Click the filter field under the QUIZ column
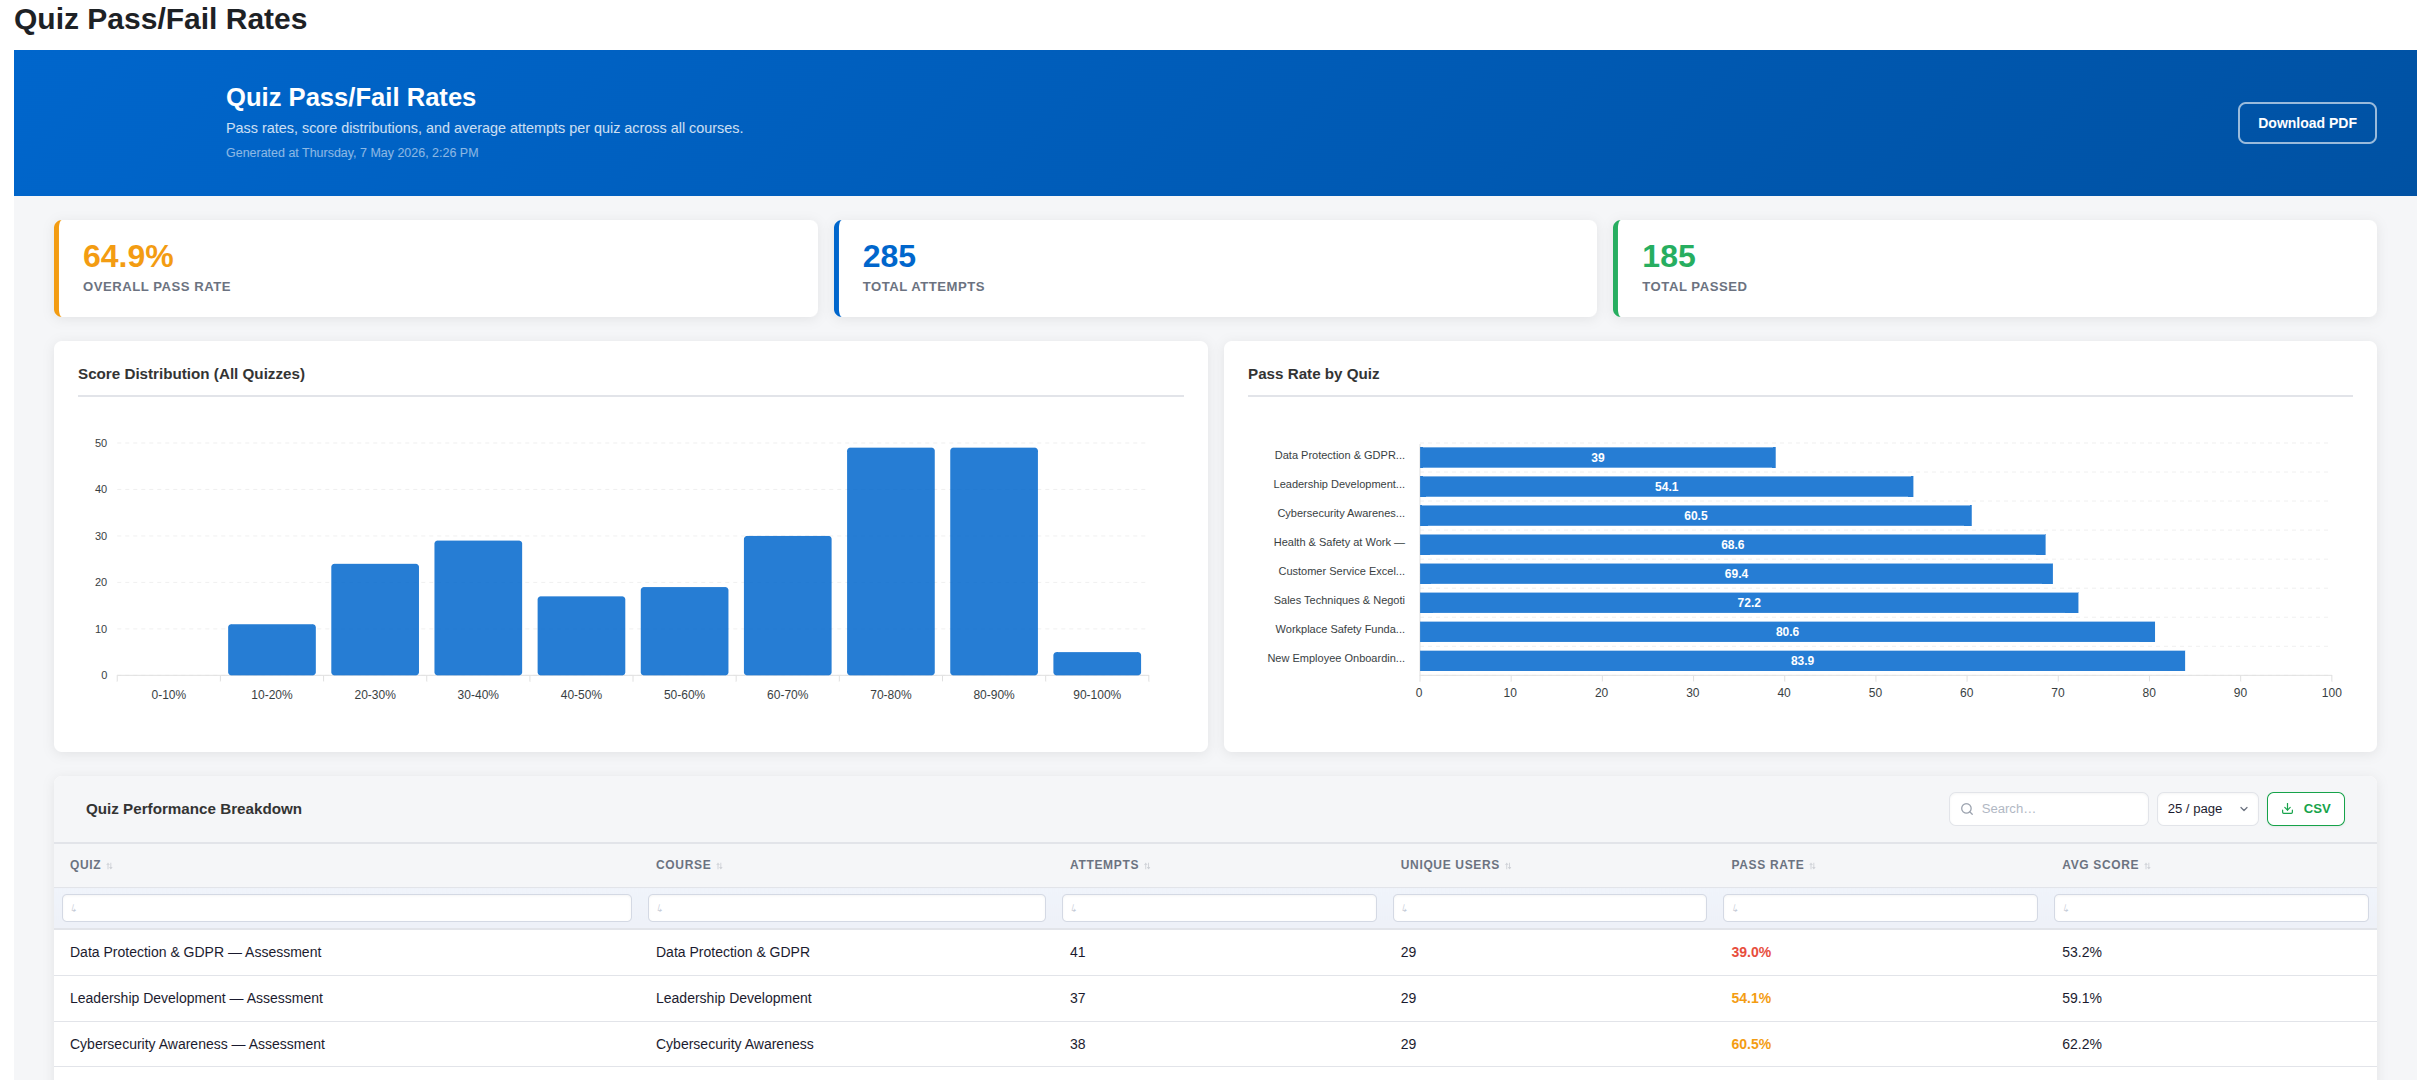This screenshot has width=2418, height=1080. point(346,908)
